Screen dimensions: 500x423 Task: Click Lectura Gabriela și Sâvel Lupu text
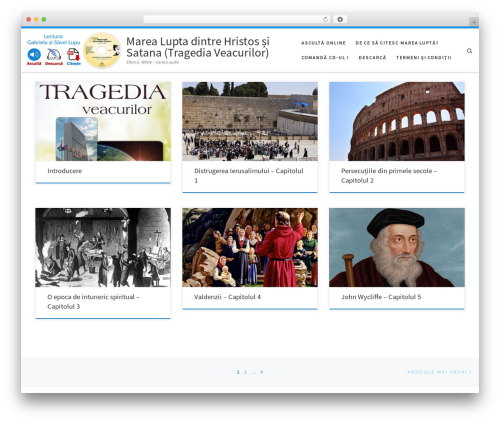[x=53, y=39]
